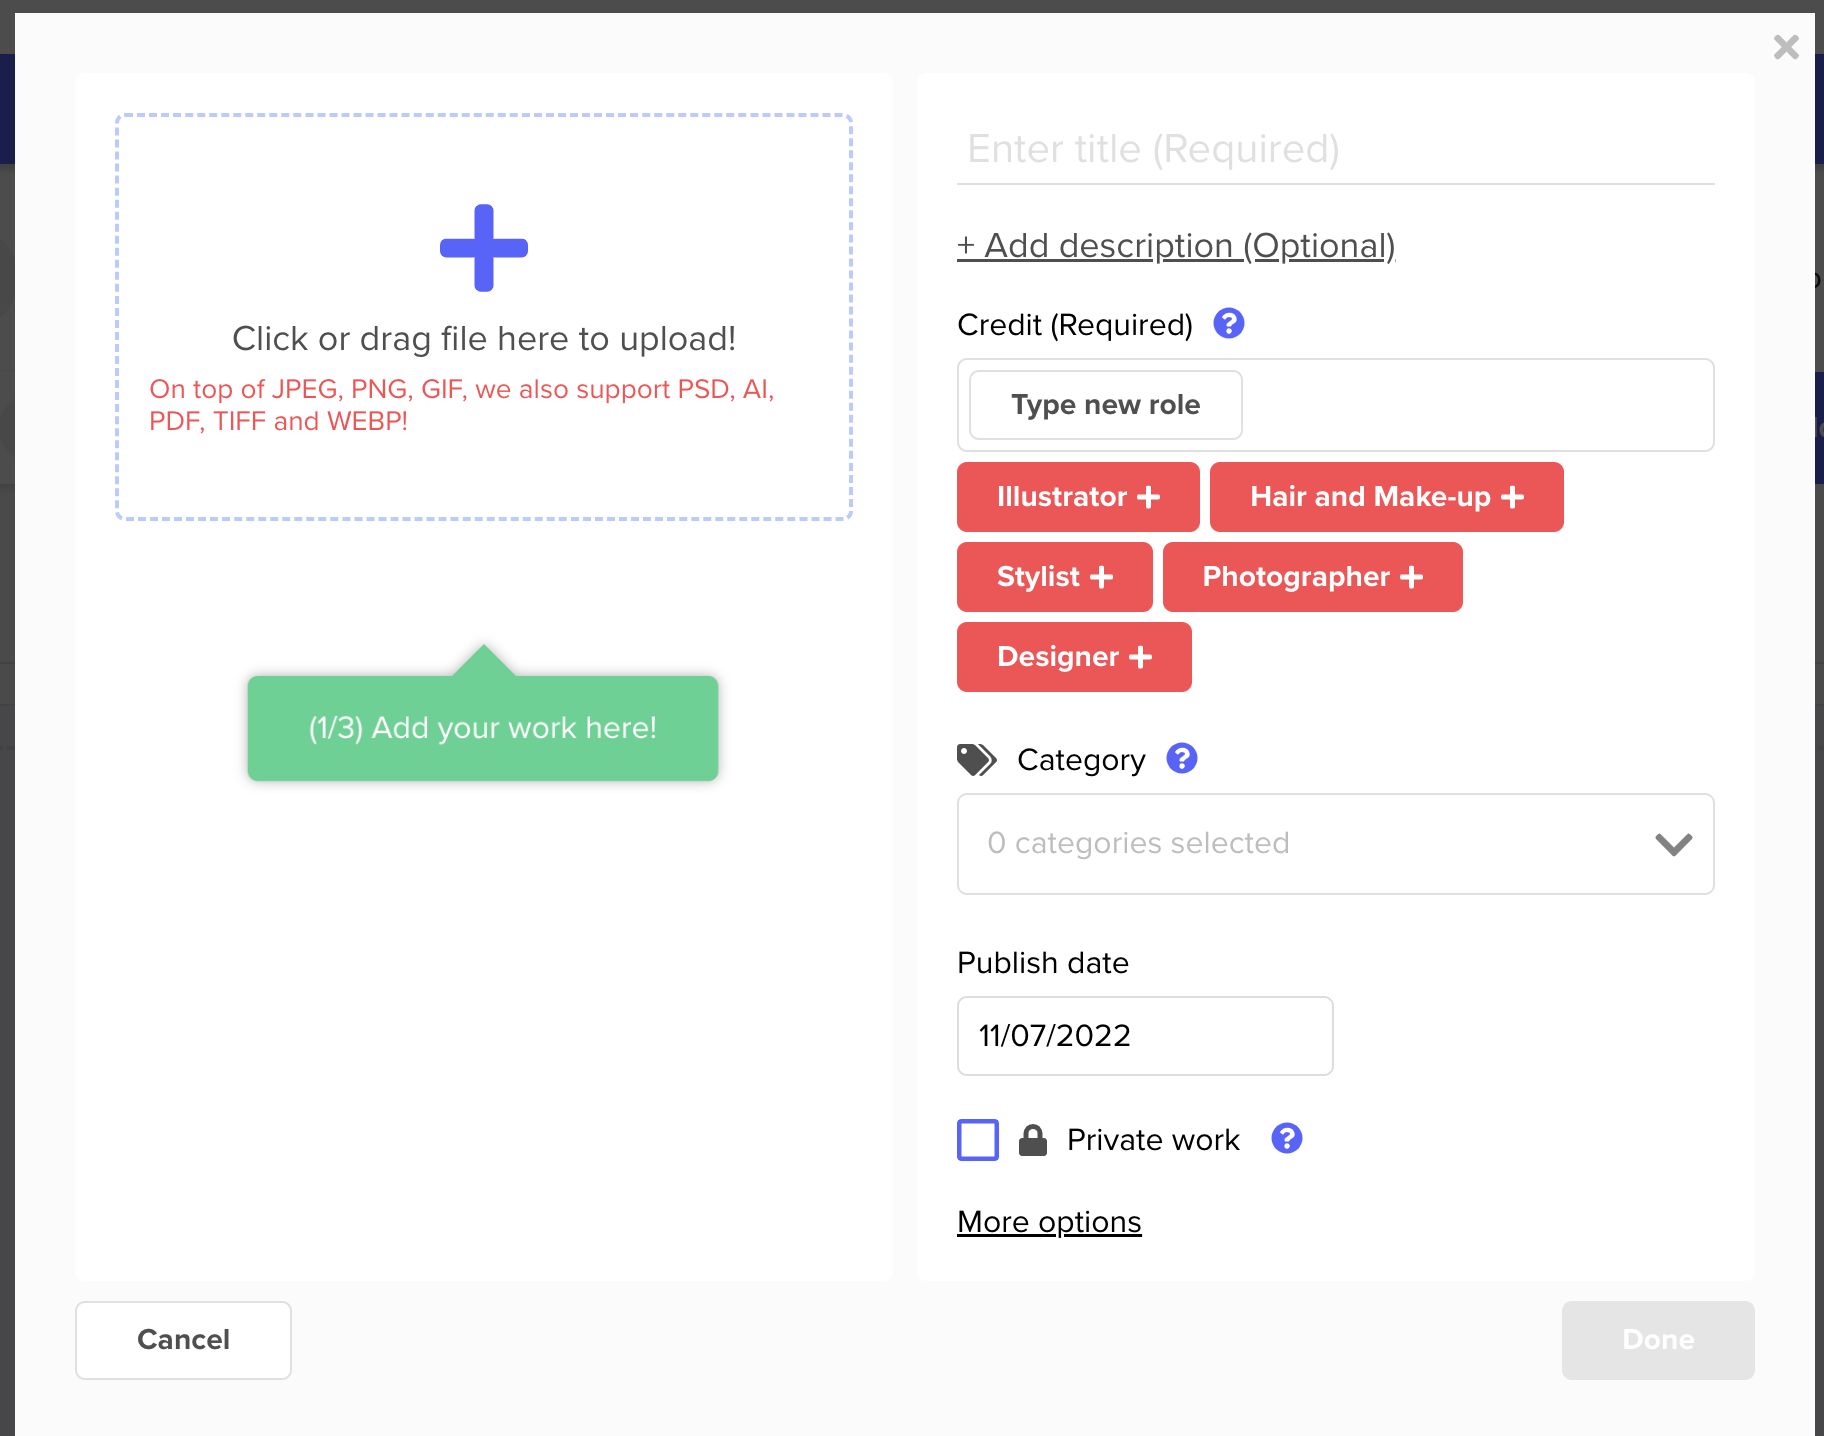Click the lock icon beside Private work
This screenshot has height=1436, width=1824.
1032,1140
